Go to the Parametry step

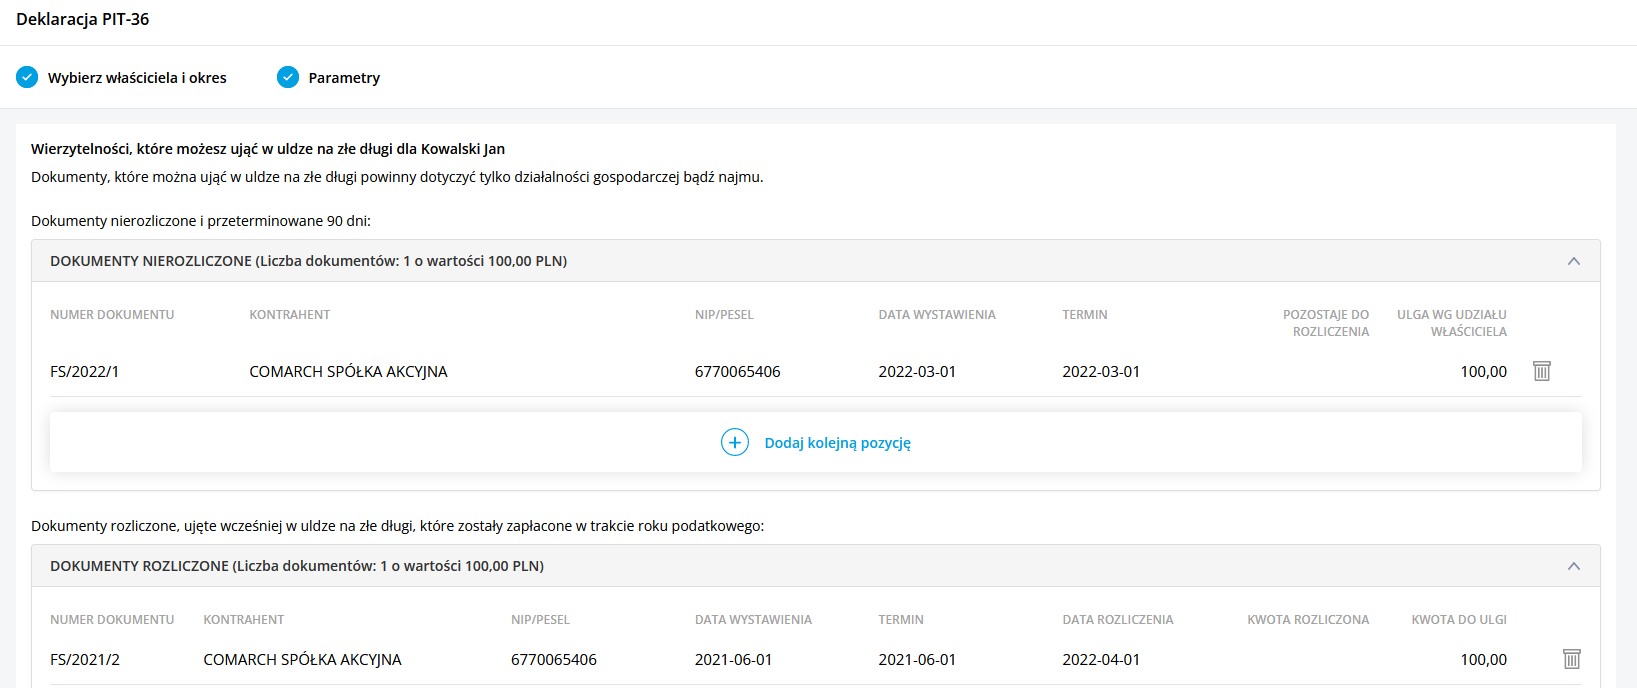pyautogui.click(x=344, y=78)
